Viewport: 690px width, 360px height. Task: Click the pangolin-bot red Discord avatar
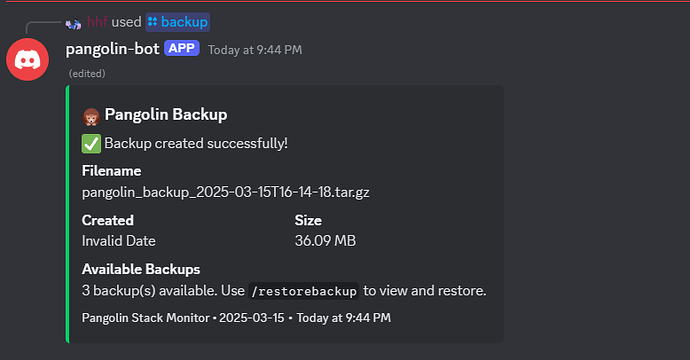tap(27, 59)
